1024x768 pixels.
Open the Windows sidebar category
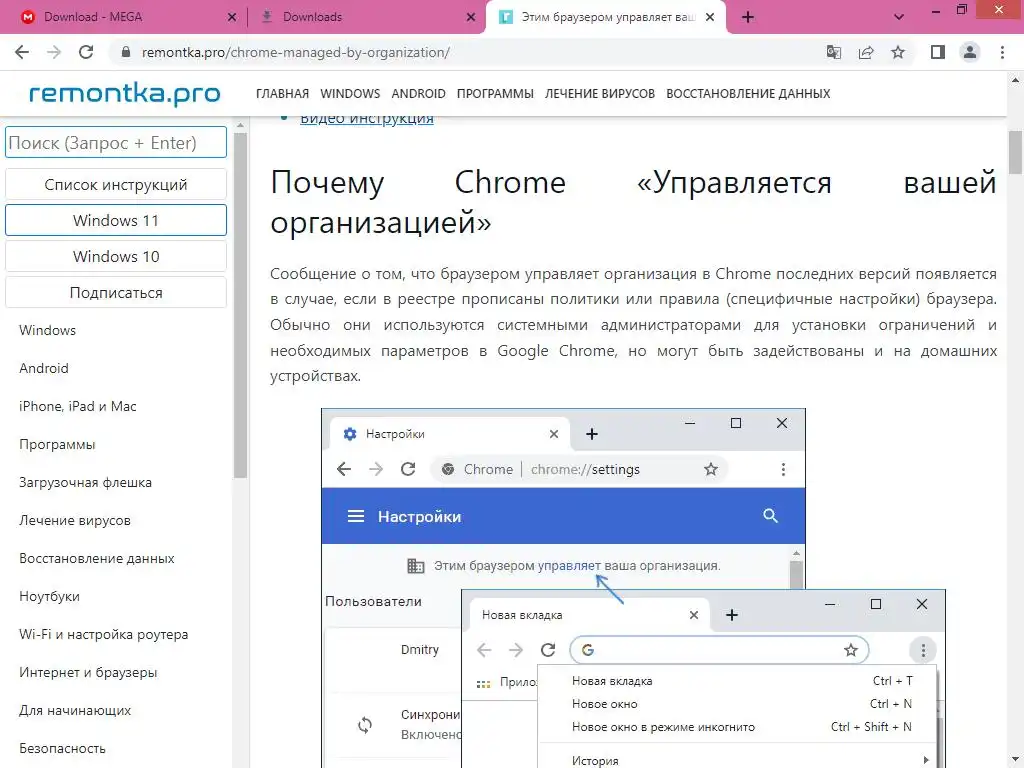coord(47,330)
